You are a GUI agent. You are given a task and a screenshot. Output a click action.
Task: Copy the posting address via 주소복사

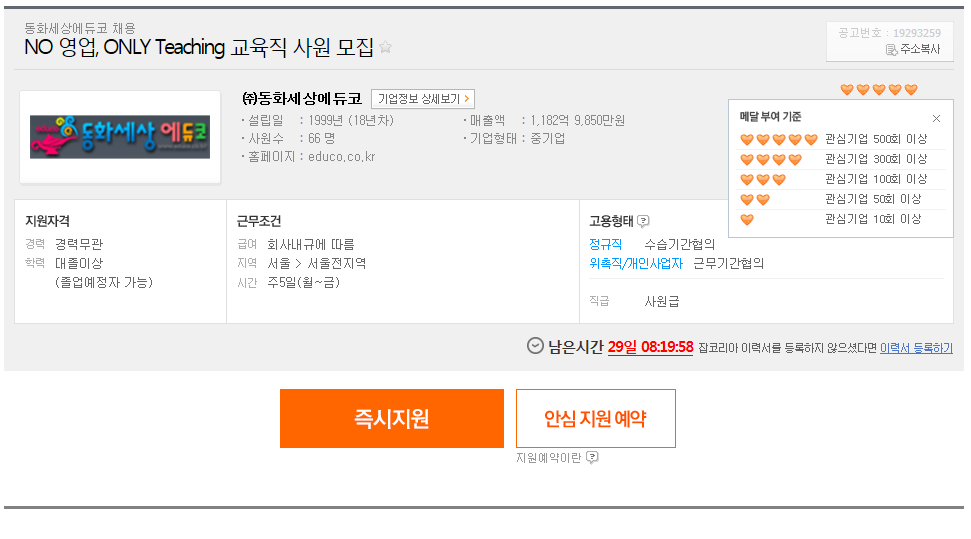coord(913,50)
